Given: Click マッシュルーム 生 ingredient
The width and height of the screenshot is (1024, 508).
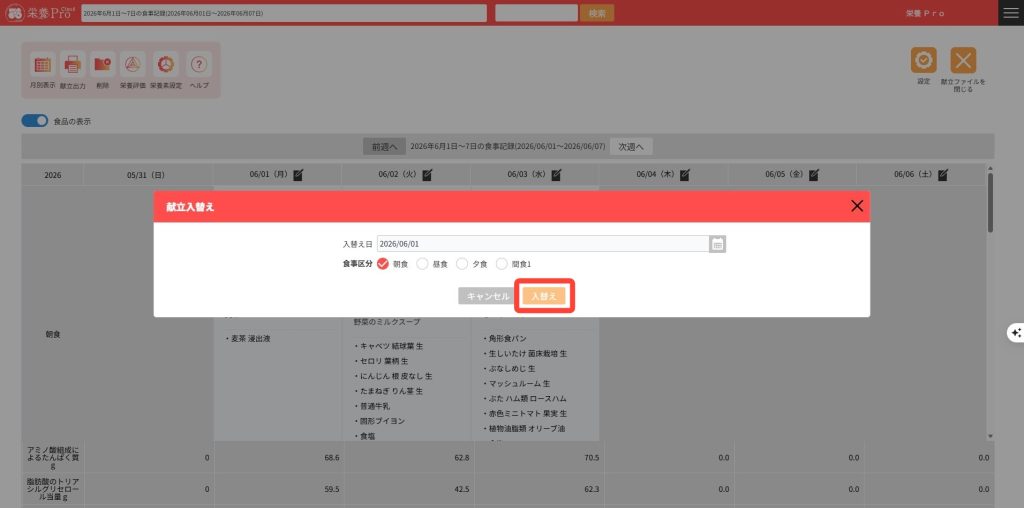Looking at the screenshot, I should coord(517,383).
